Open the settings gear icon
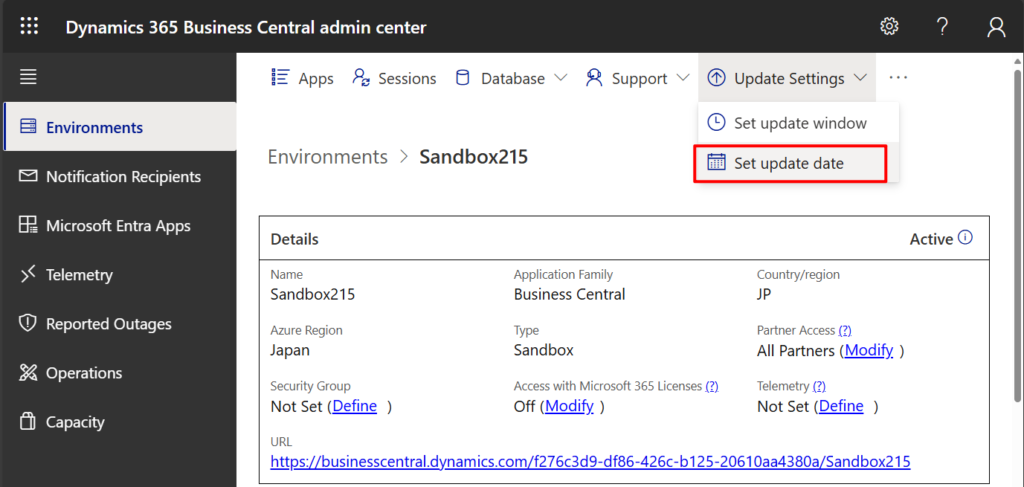The height and width of the screenshot is (487, 1024). (x=888, y=27)
